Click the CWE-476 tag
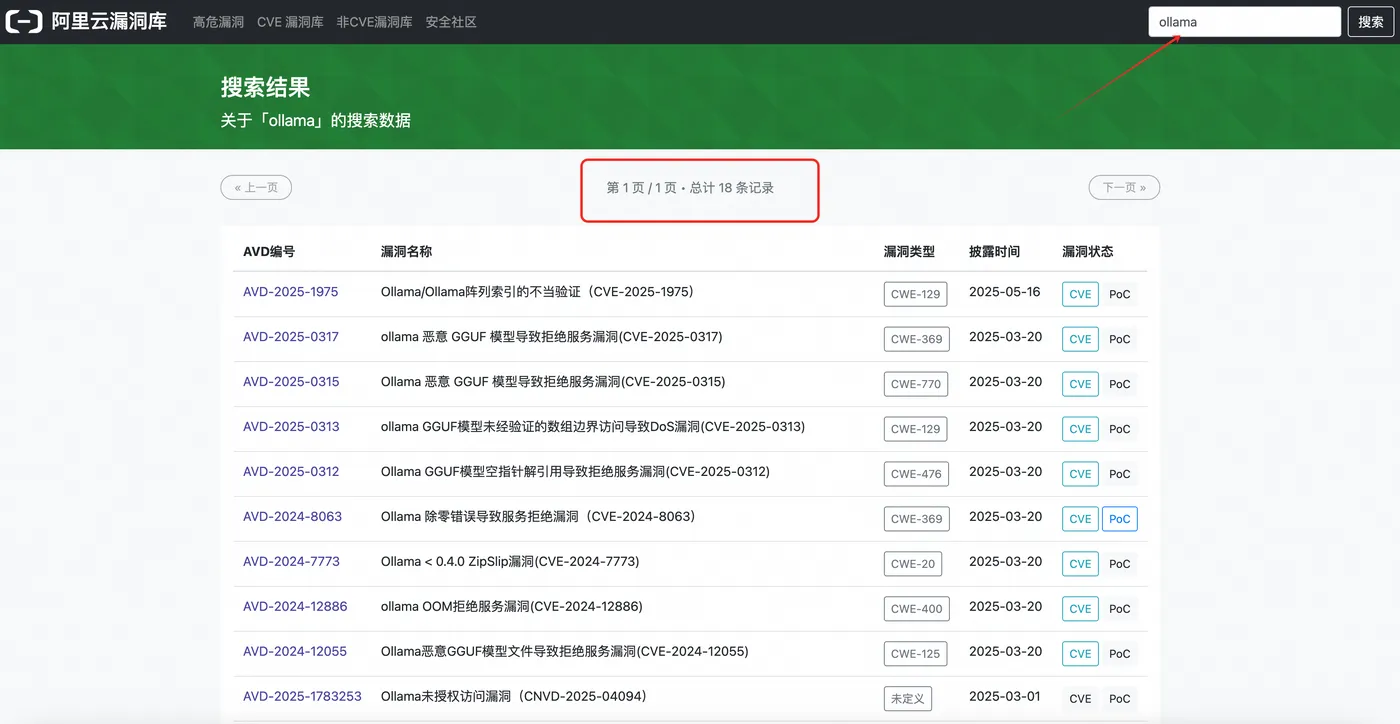 916,474
